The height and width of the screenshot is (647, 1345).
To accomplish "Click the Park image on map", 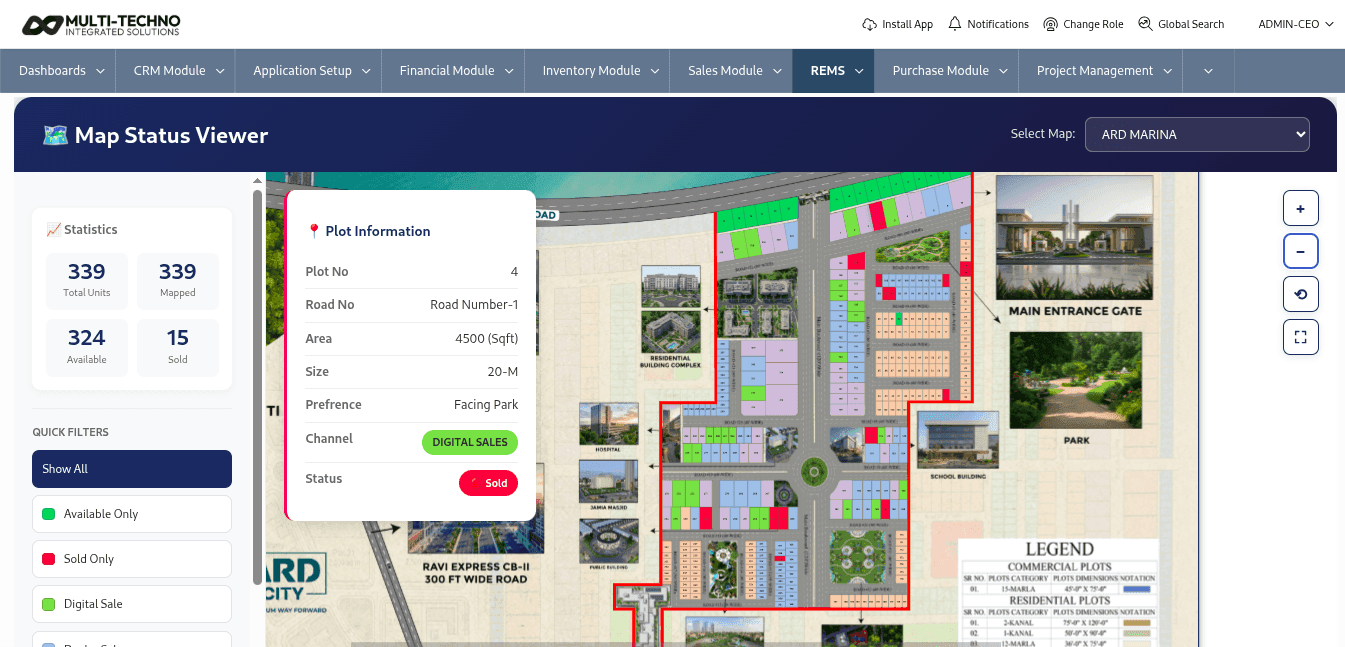I will click(x=1076, y=380).
